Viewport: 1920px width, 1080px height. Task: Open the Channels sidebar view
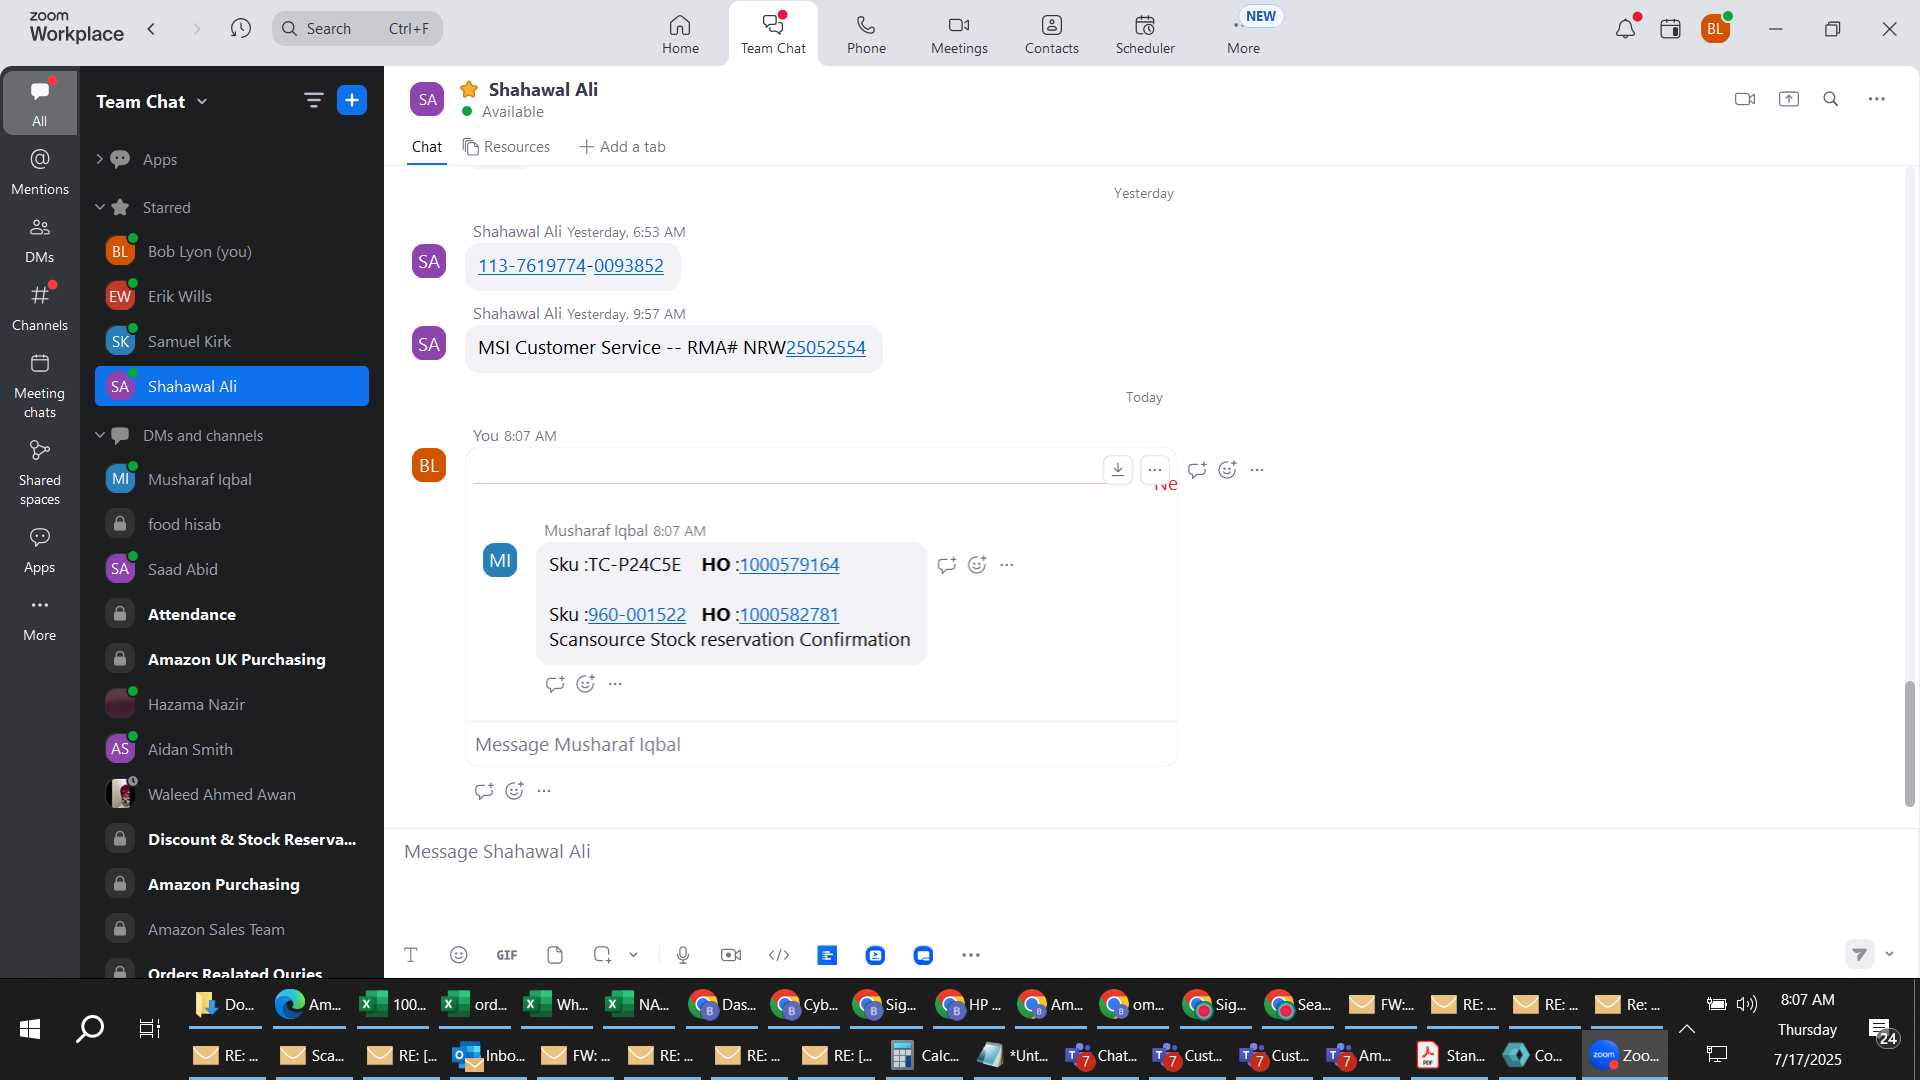40,308
